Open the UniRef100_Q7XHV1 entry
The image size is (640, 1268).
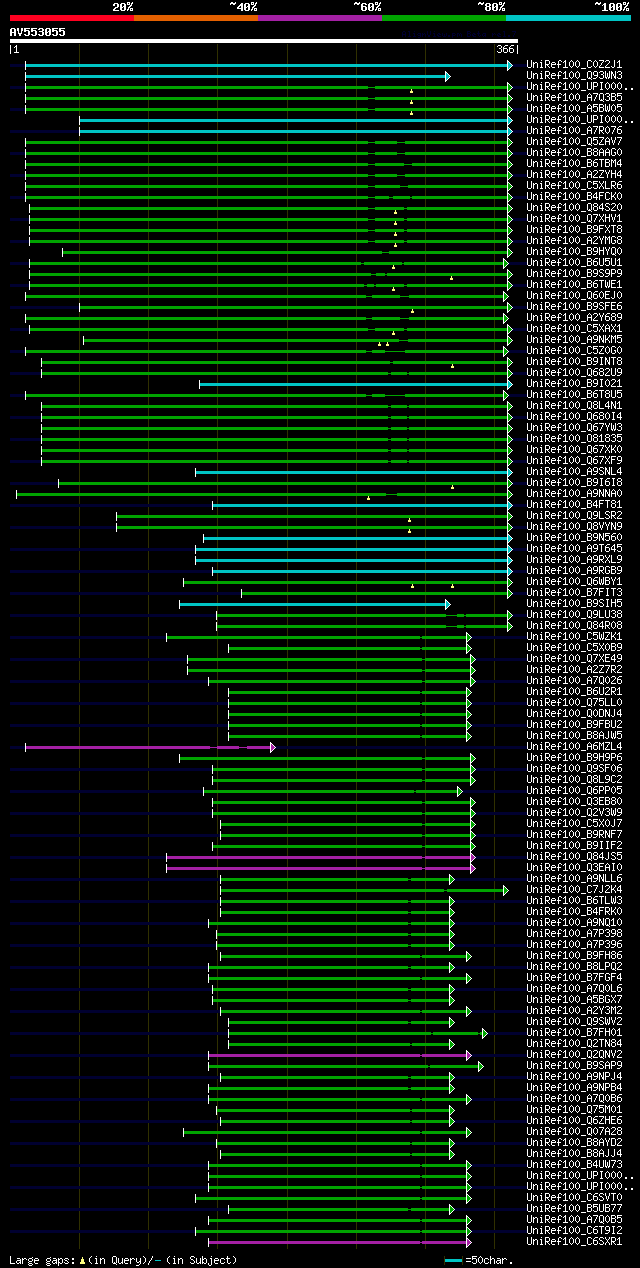point(574,219)
